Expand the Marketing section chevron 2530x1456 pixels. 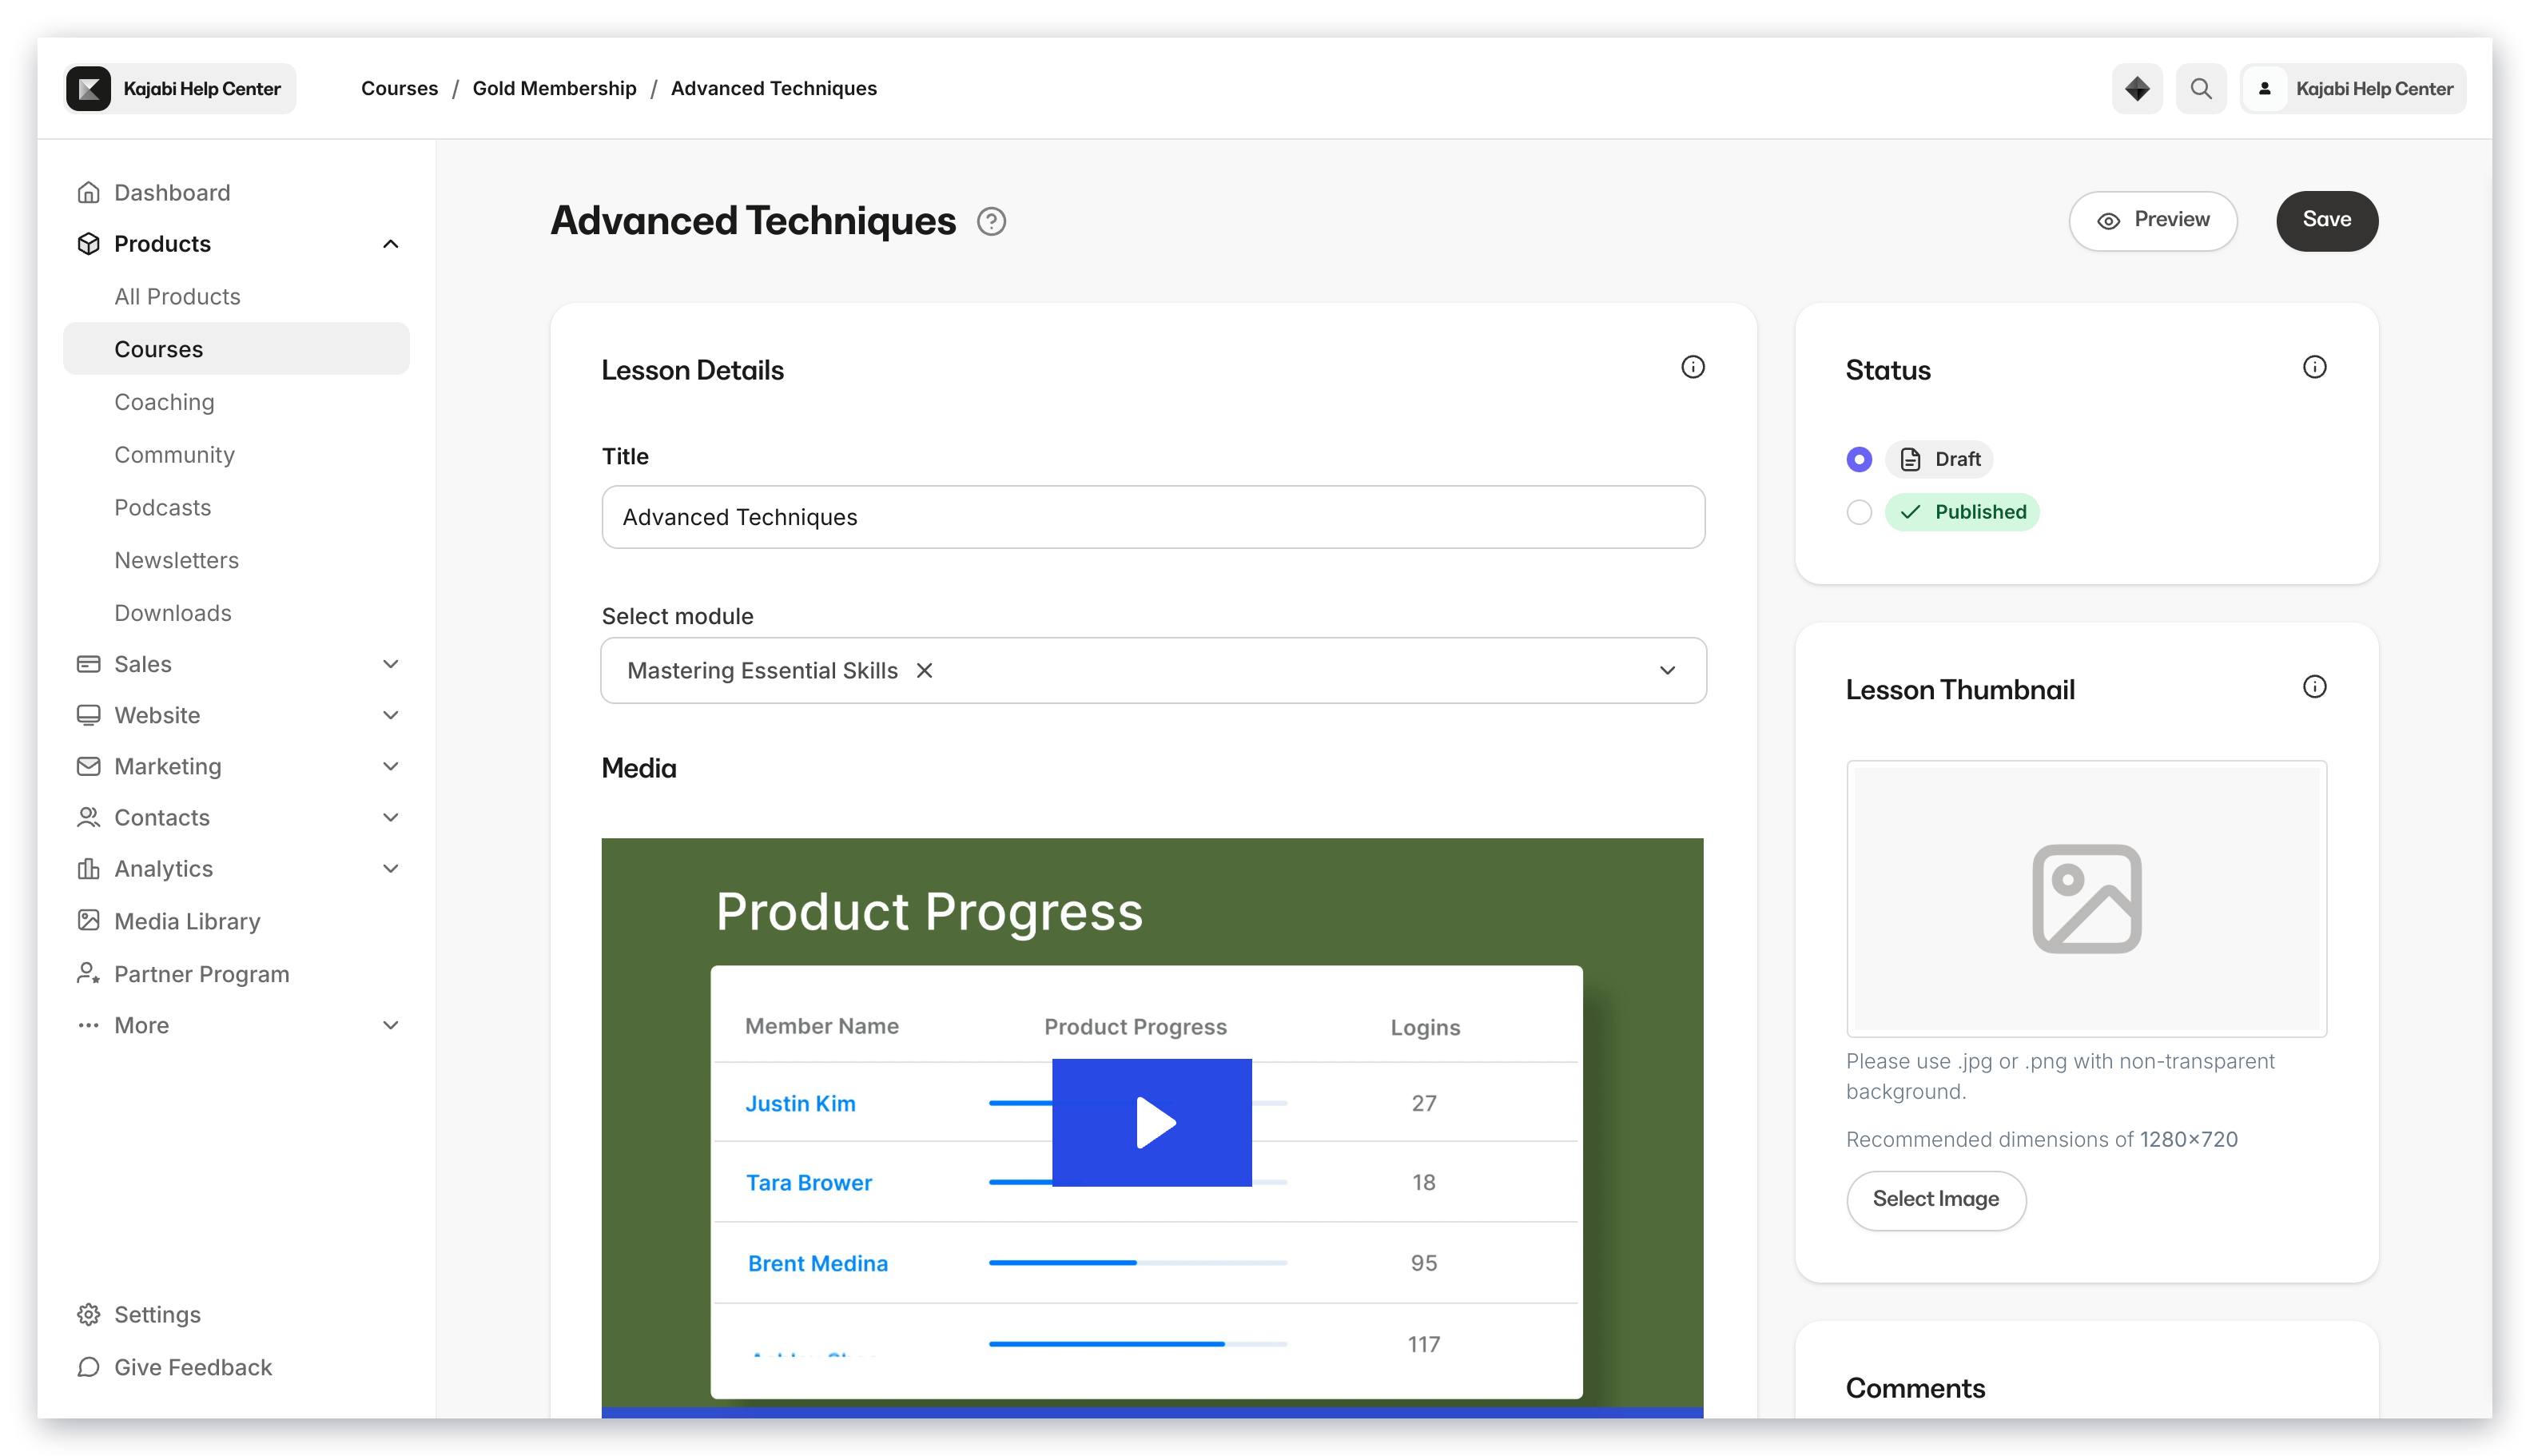390,766
